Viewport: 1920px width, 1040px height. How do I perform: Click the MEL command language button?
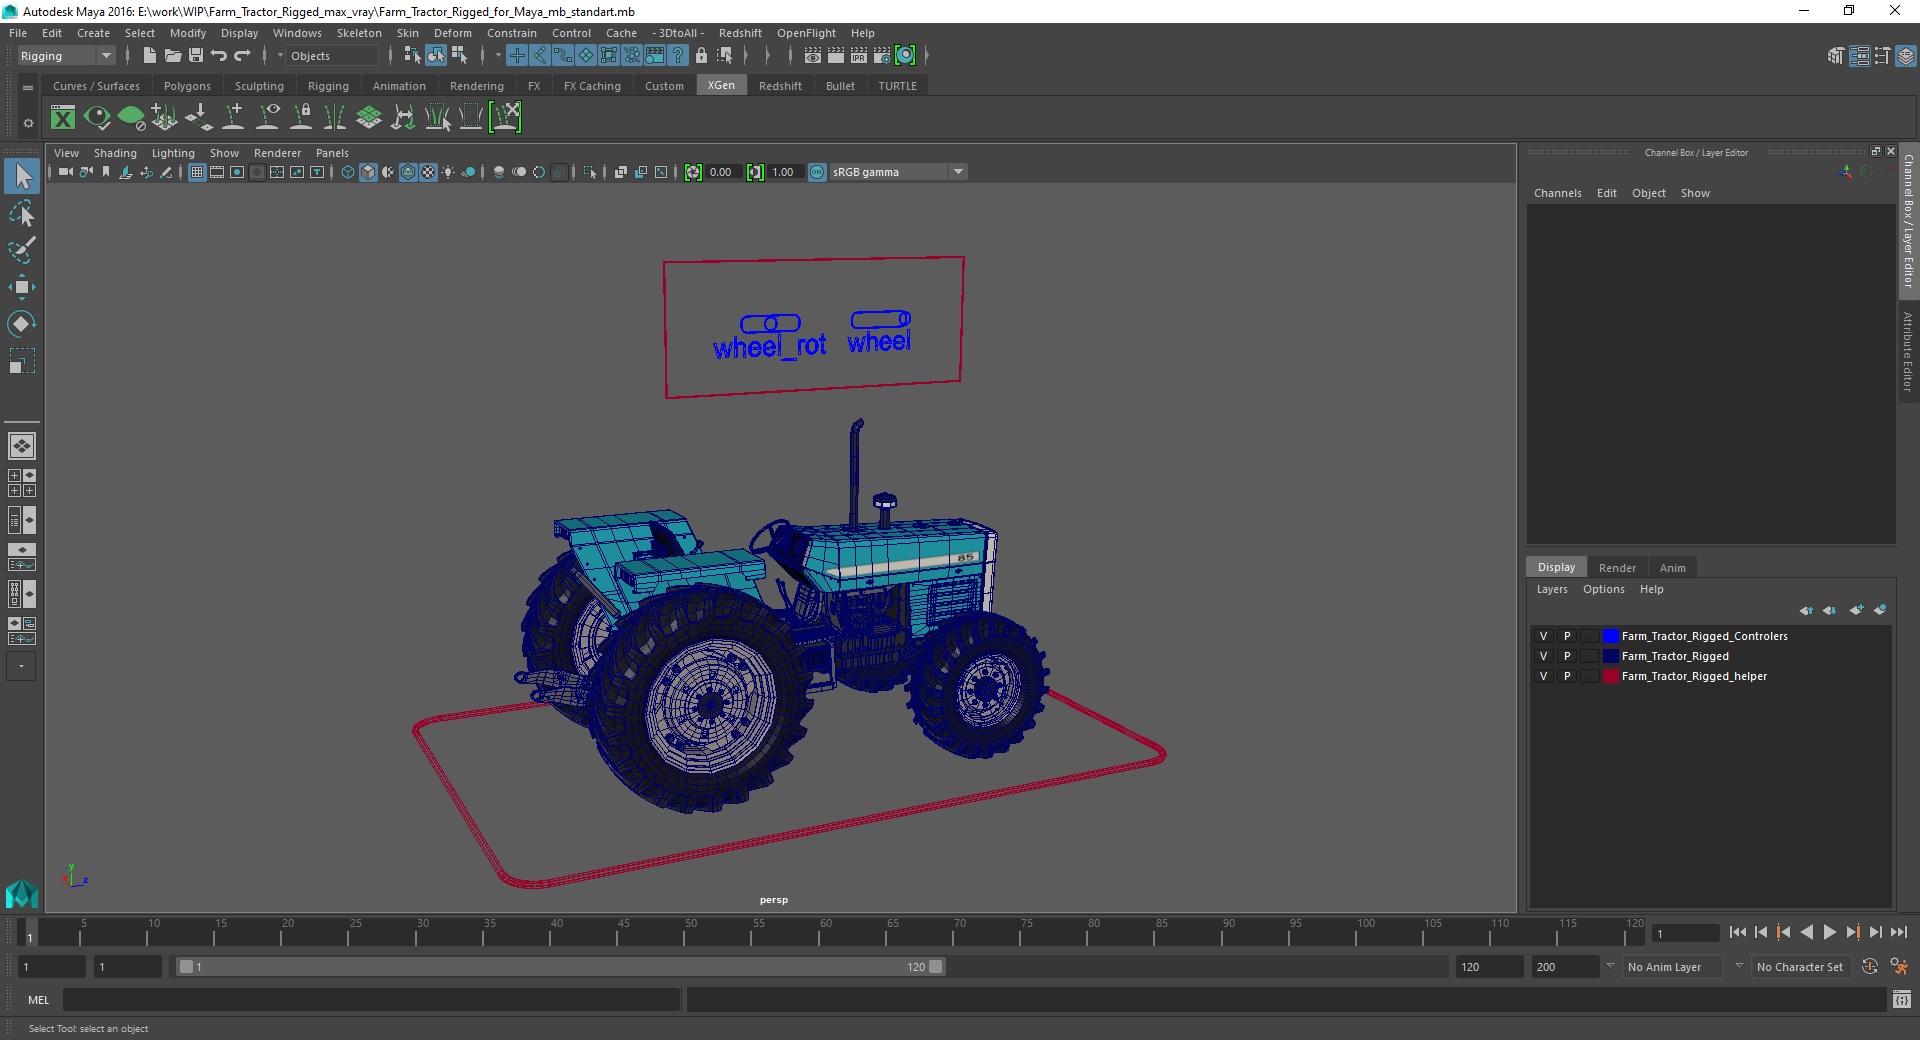point(38,999)
